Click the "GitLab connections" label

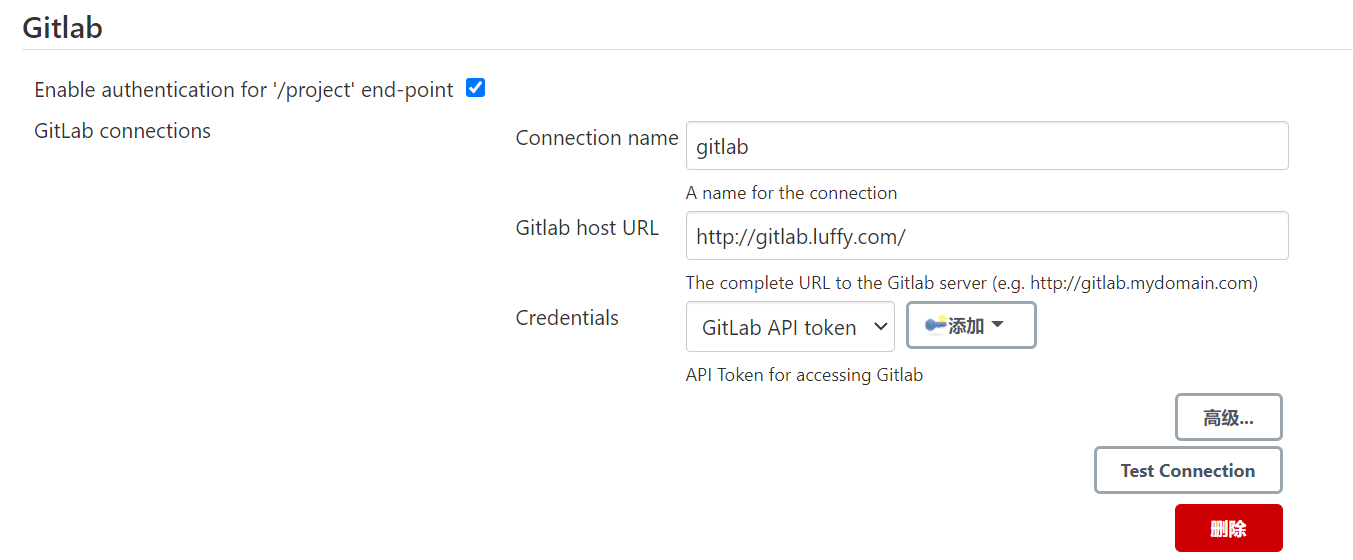(x=122, y=131)
